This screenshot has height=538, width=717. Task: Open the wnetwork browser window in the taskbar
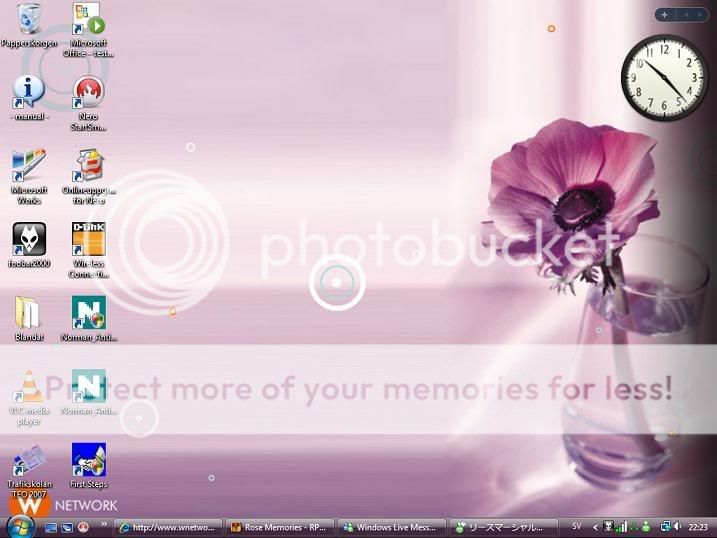168,526
